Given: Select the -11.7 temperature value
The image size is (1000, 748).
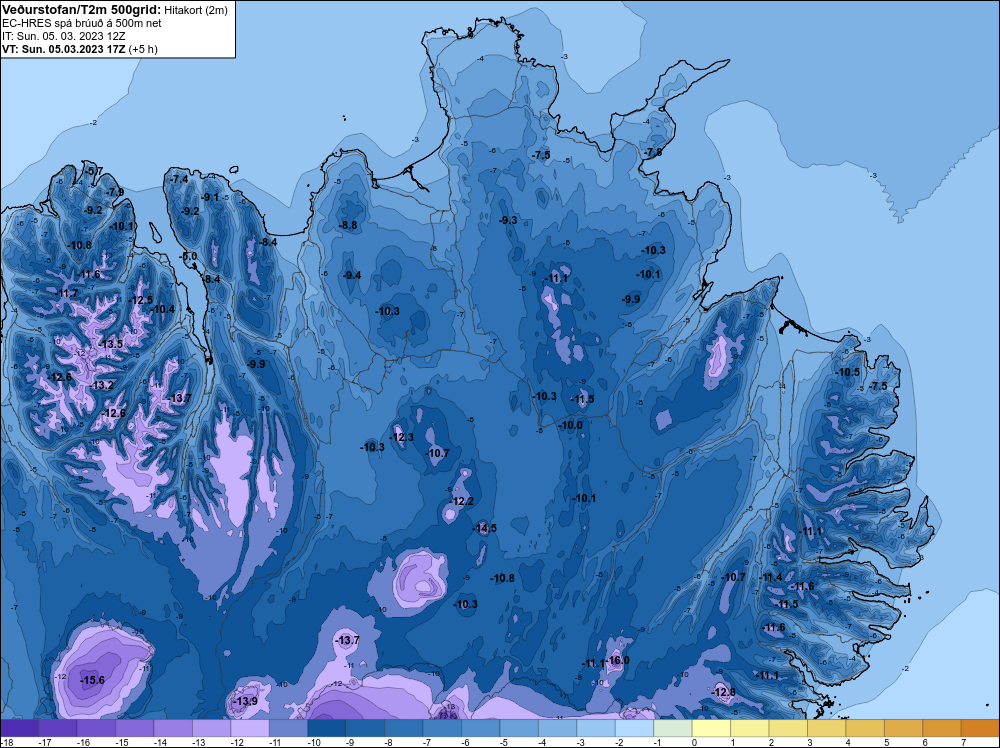Looking at the screenshot, I should [66, 293].
